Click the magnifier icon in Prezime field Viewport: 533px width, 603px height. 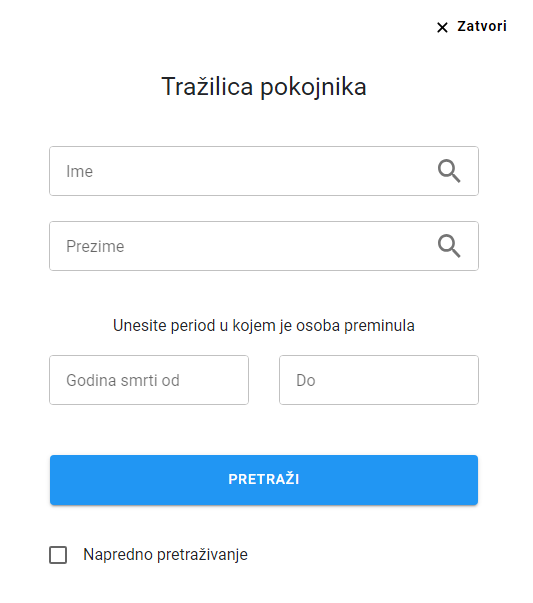pos(449,246)
